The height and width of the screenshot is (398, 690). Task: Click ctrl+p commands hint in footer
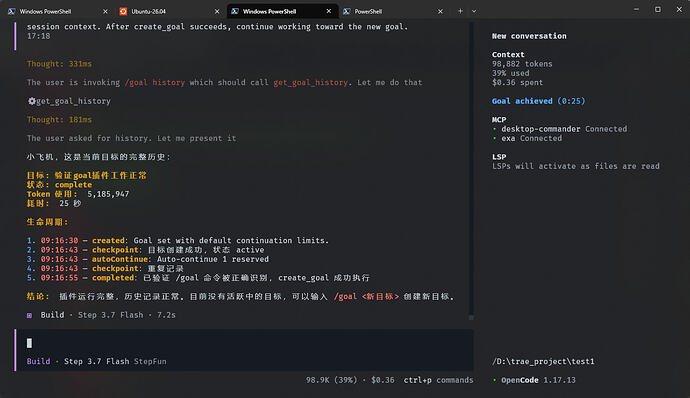click(x=438, y=380)
